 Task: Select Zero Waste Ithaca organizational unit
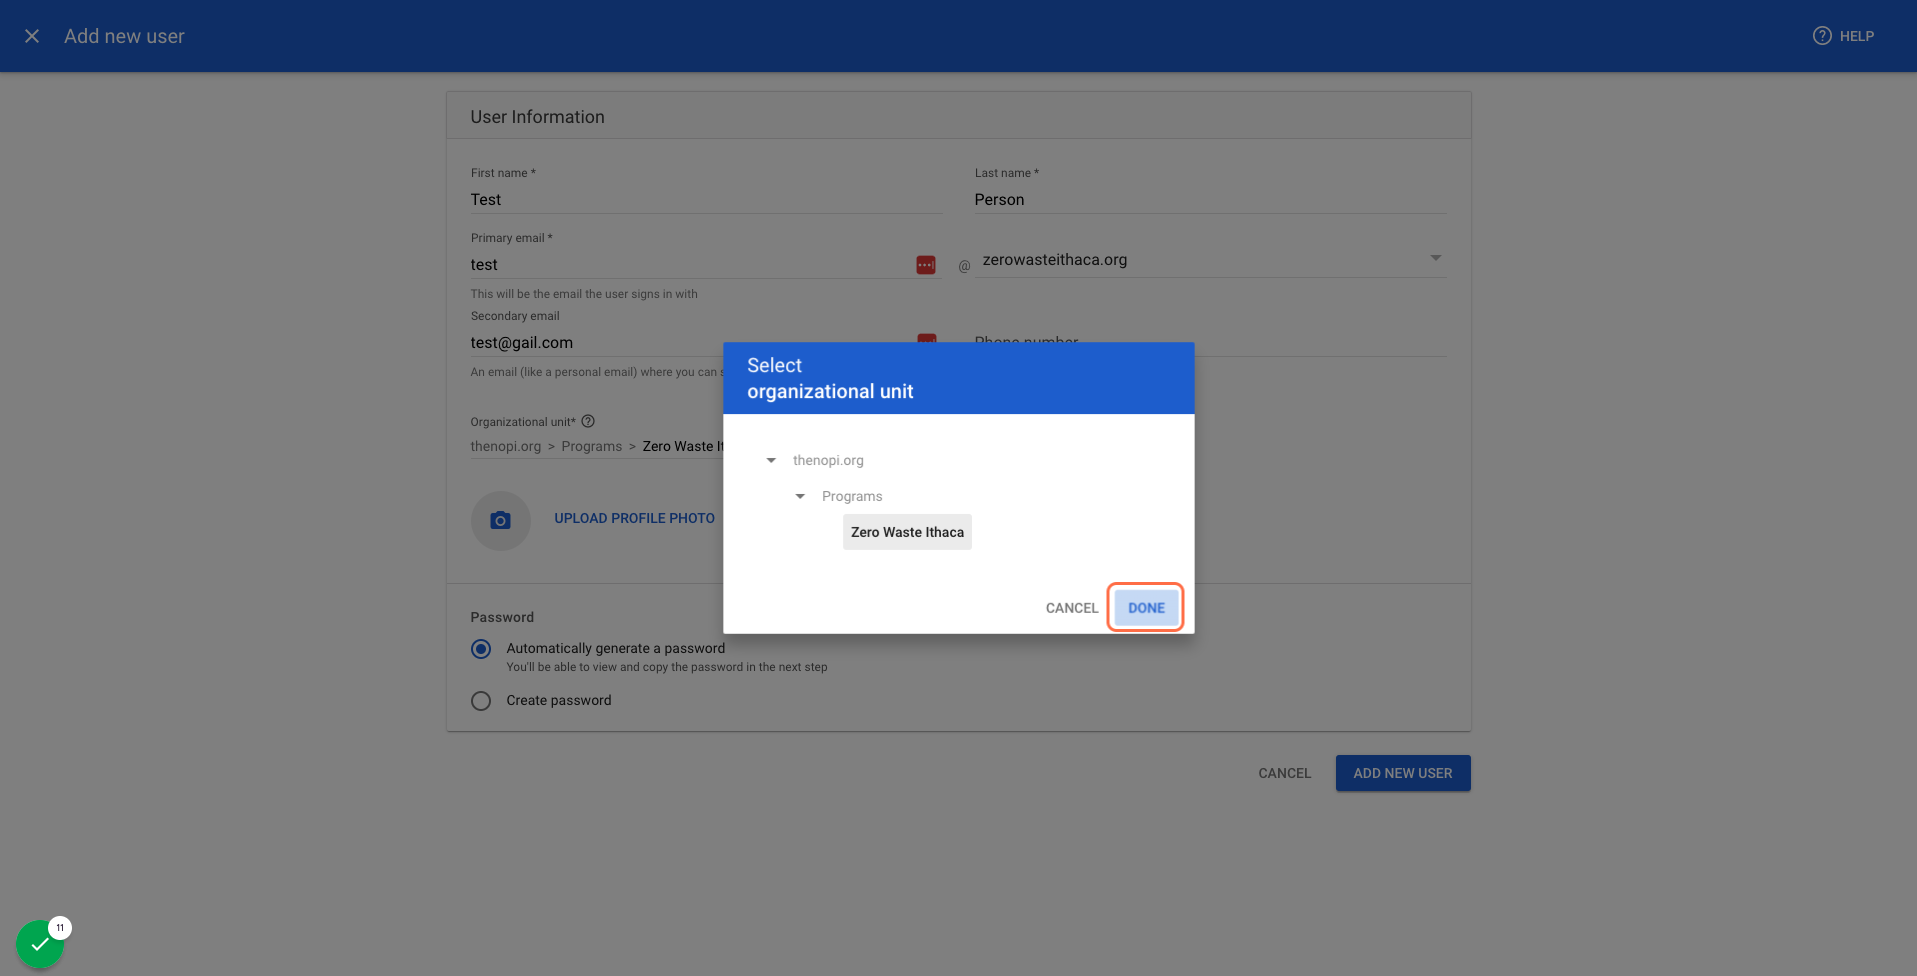tap(907, 532)
